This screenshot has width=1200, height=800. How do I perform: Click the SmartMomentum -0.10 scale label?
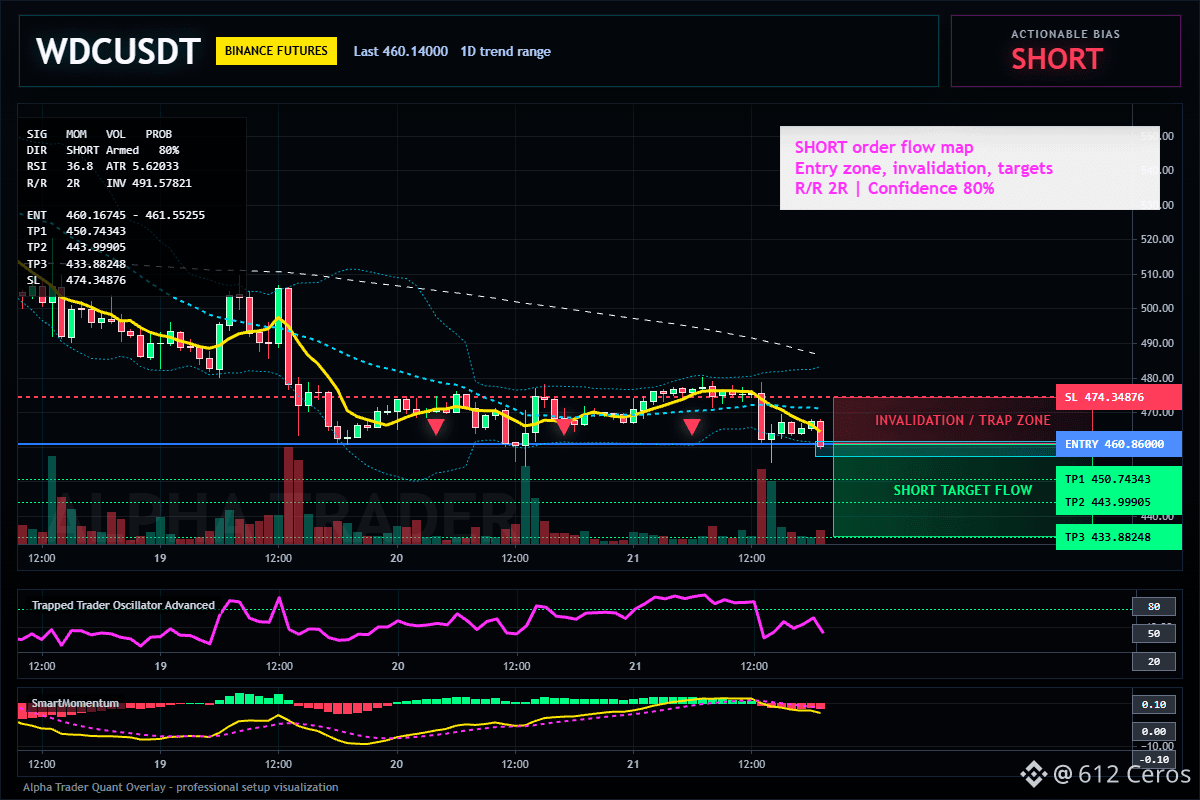[x=1153, y=759]
